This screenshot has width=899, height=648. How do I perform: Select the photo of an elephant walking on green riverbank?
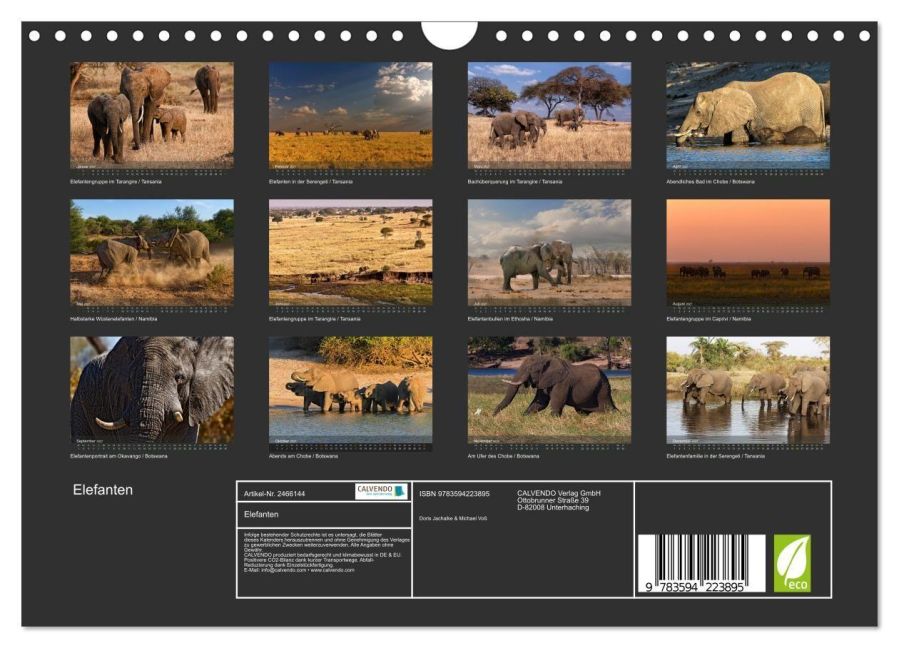coord(549,390)
